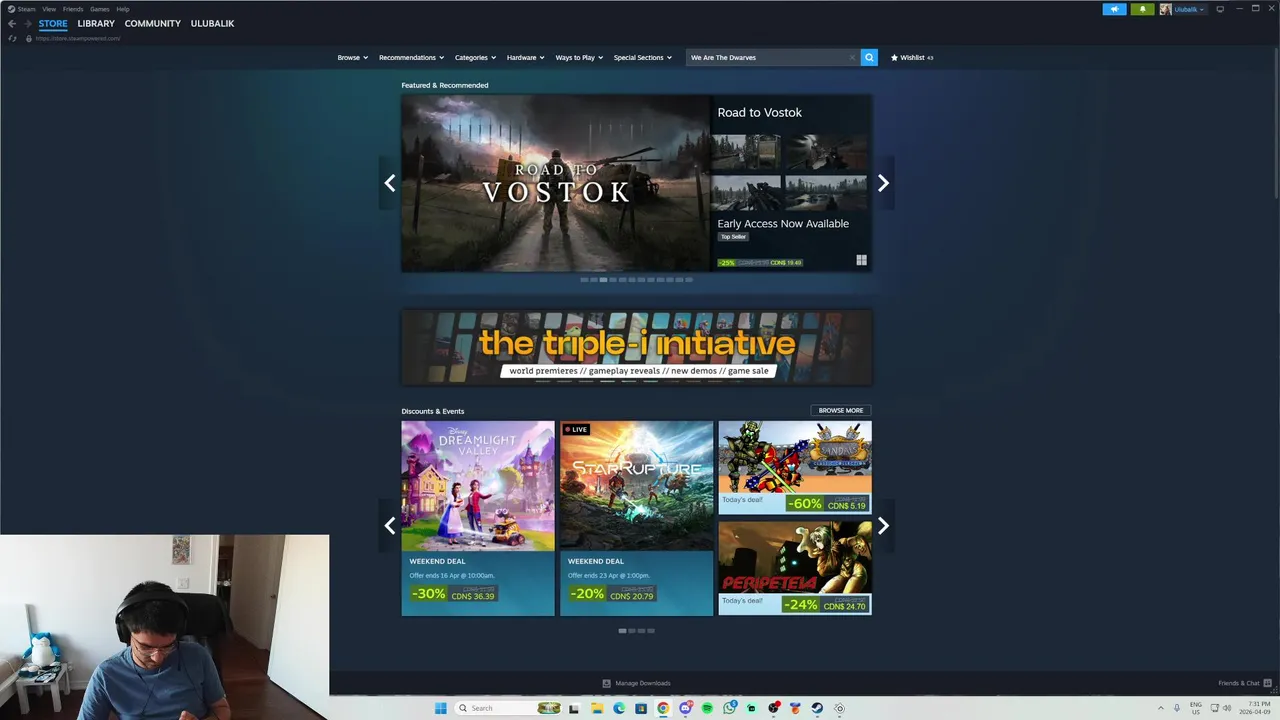Click the Windows taskbar Search box
The width and height of the screenshot is (1280, 720).
click(x=507, y=708)
